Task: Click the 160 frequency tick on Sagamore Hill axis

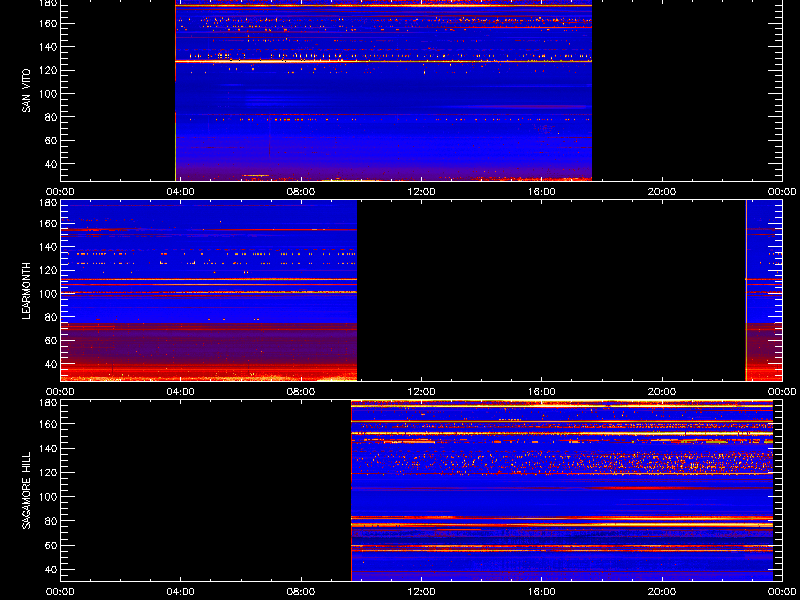Action: [x=48, y=424]
